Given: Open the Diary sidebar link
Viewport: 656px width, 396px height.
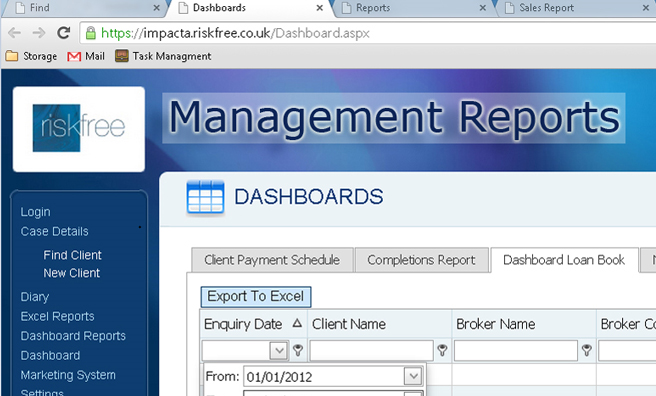Looking at the screenshot, I should pyautogui.click(x=35, y=297).
